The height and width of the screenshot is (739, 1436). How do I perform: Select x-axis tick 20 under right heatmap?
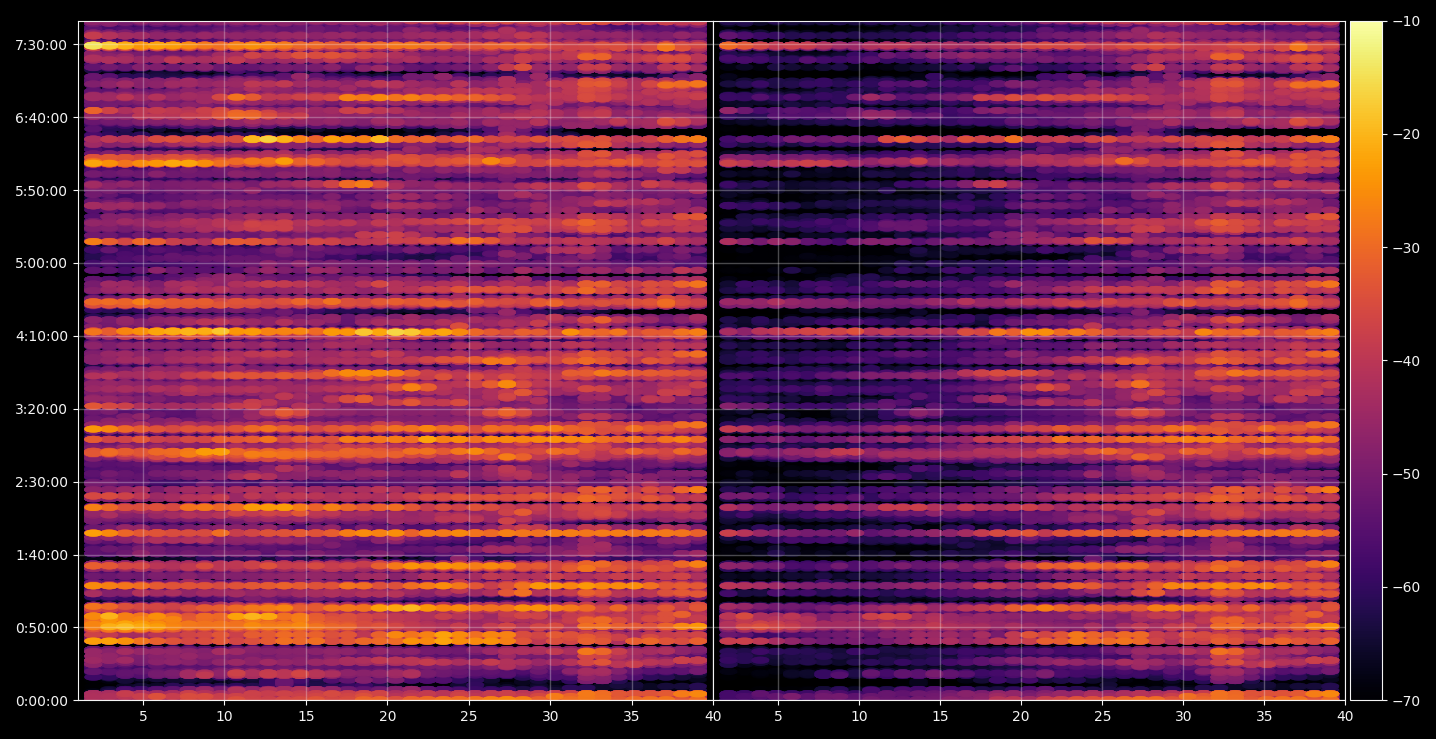[1021, 716]
